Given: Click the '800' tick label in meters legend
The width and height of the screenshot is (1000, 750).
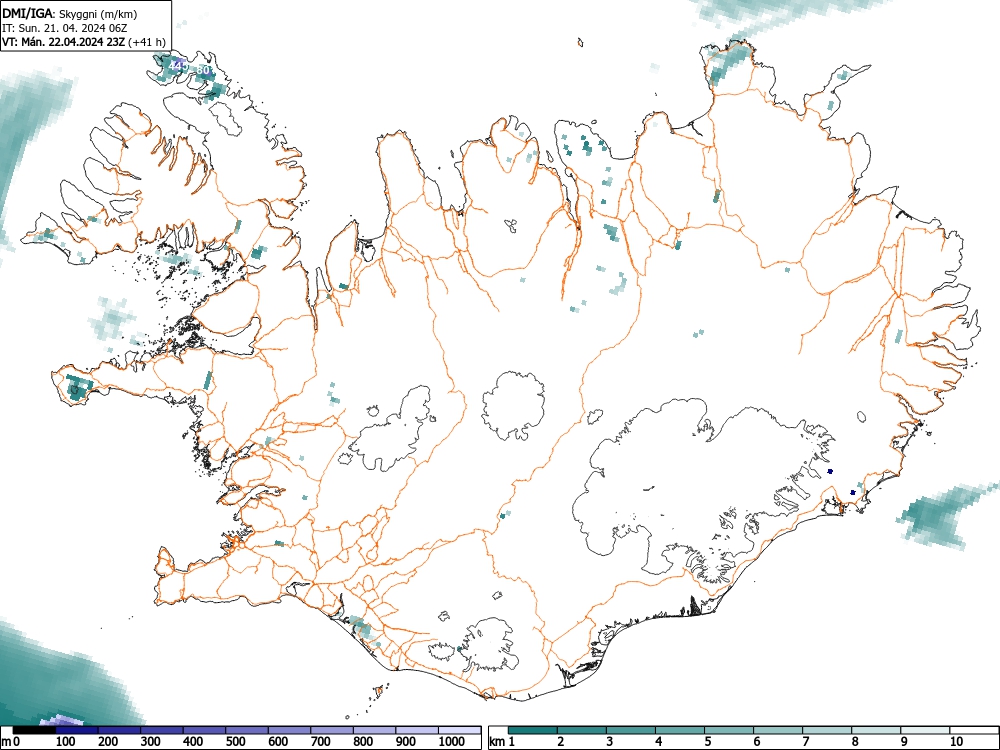Looking at the screenshot, I should click(363, 742).
